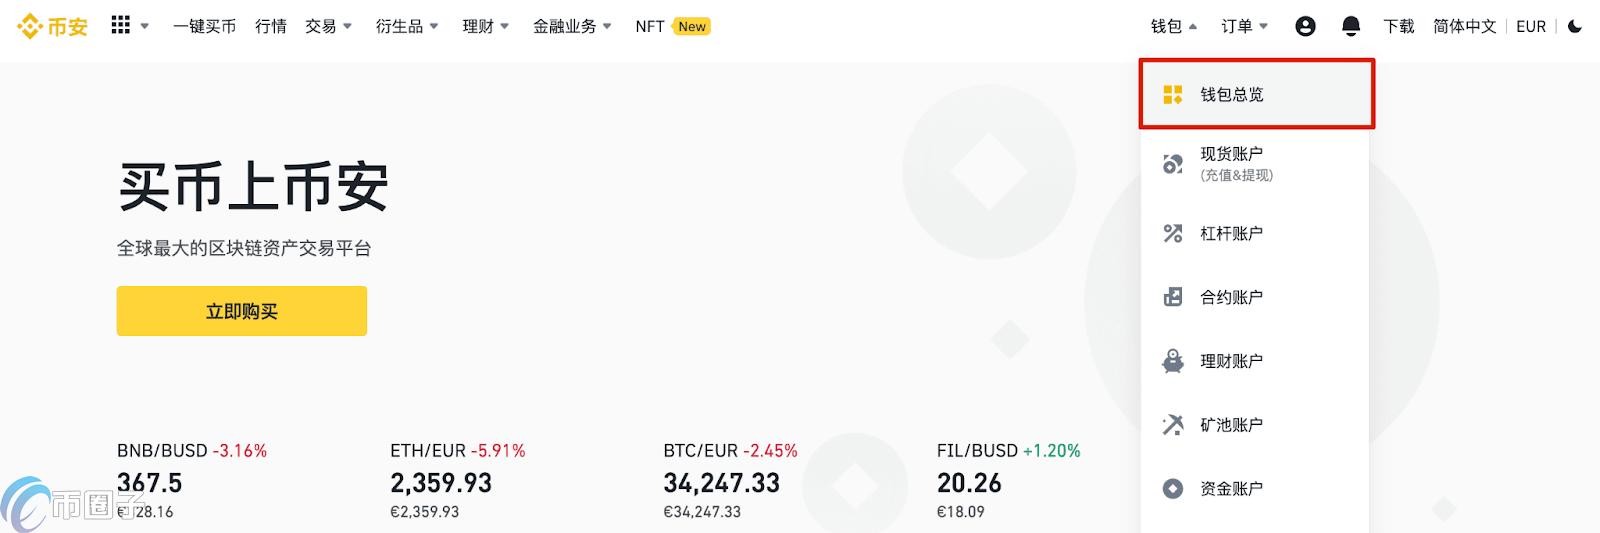Expand the 衍生品 derivatives dropdown

pos(407,26)
